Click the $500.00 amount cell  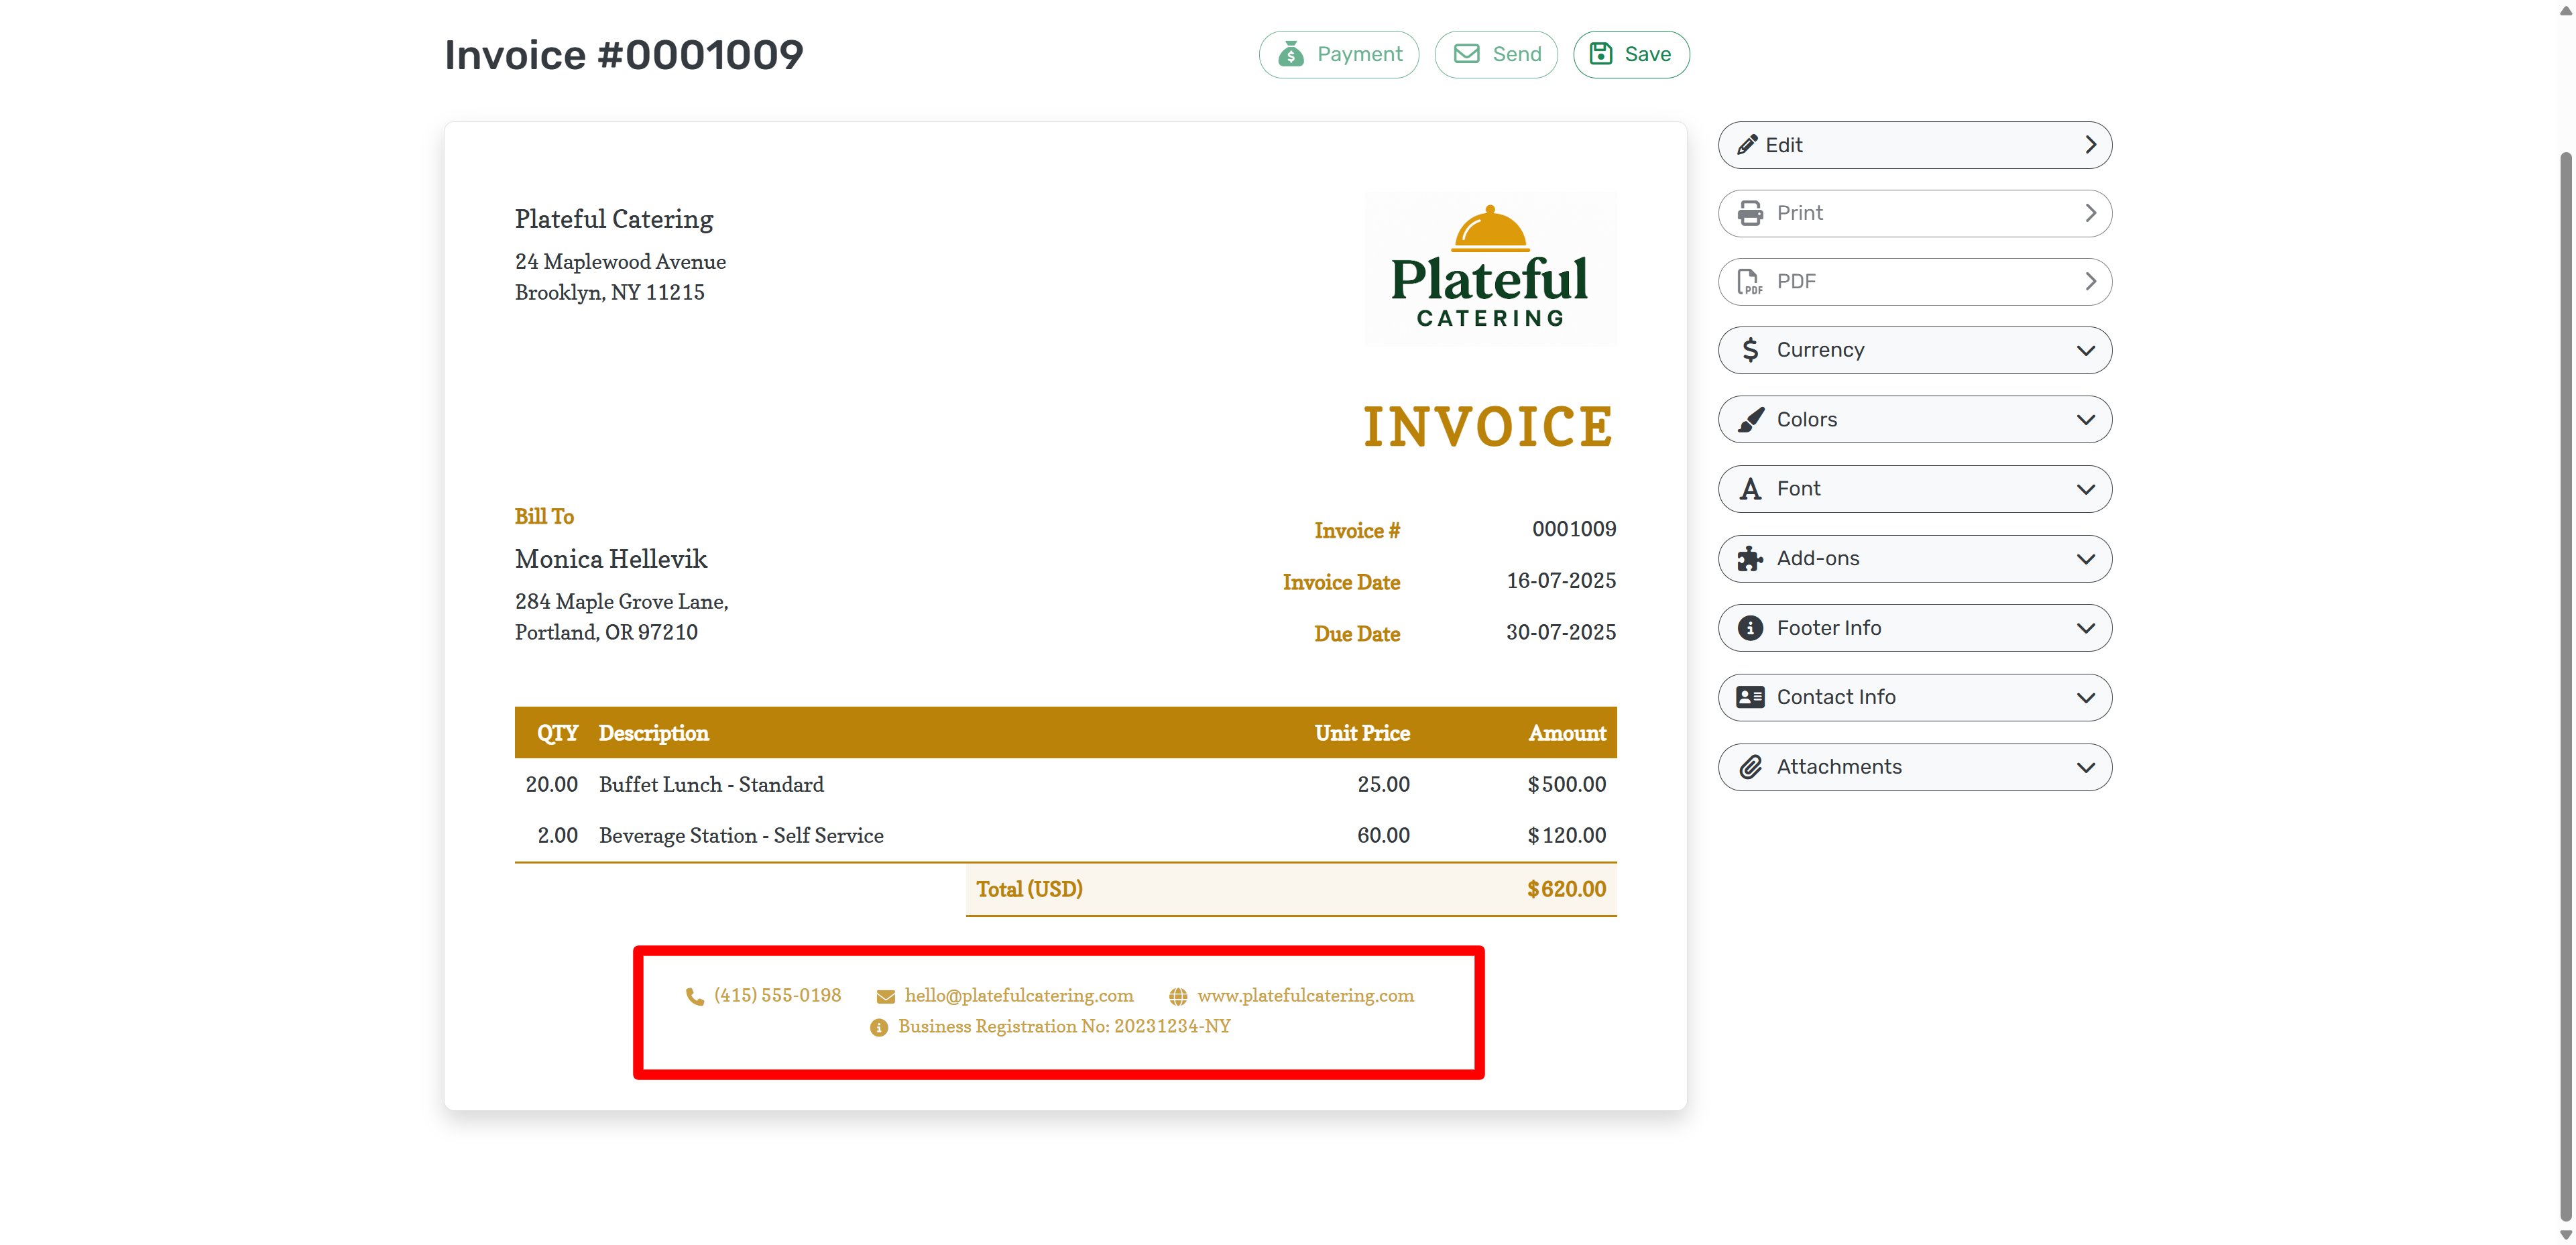(x=1566, y=785)
